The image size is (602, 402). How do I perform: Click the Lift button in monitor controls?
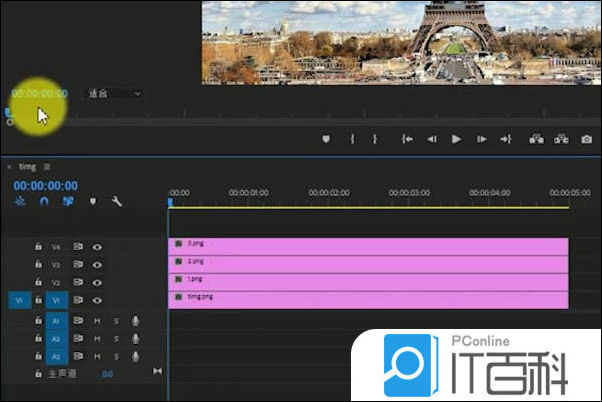536,139
